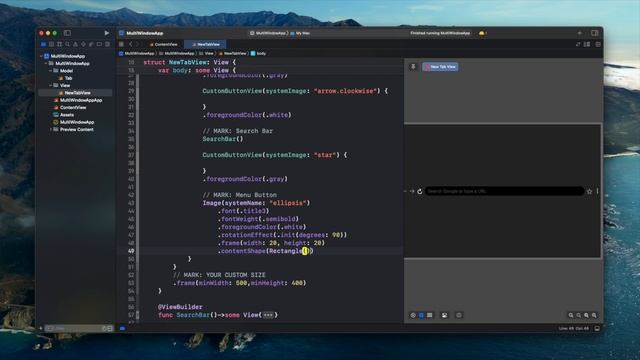
Task: Click the NewTabView breadcrumb in jump bar
Action: click(x=233, y=53)
